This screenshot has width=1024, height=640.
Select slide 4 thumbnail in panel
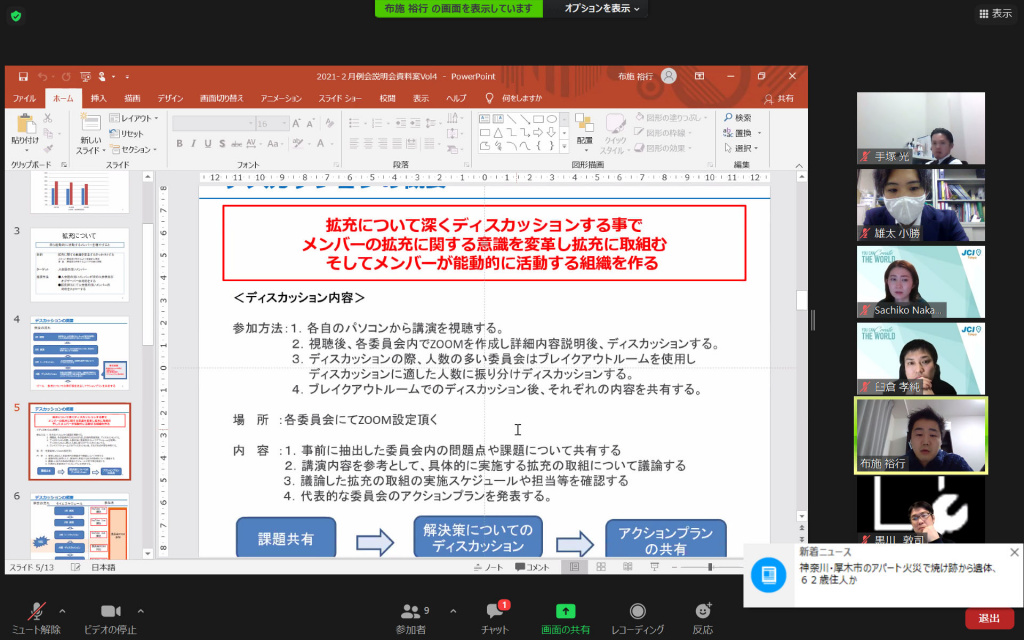pyautogui.click(x=79, y=353)
